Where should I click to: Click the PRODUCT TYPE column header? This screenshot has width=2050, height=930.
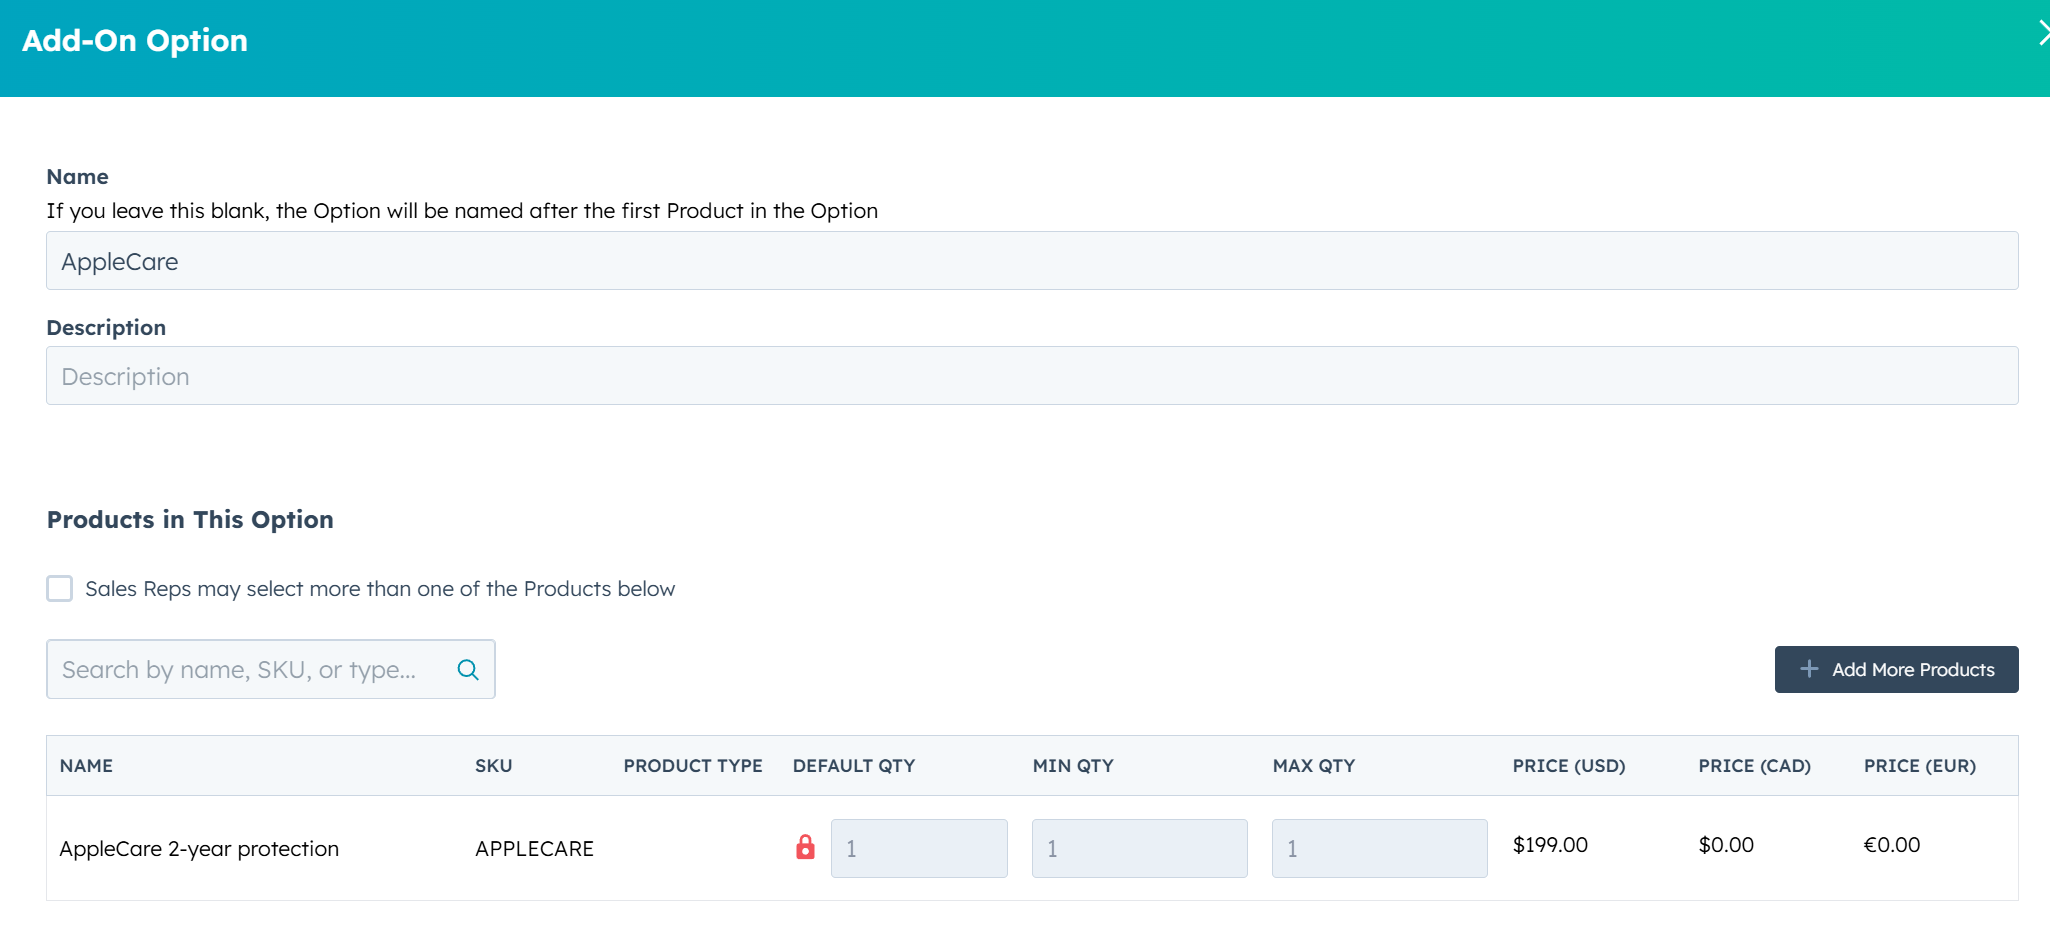[x=692, y=765]
